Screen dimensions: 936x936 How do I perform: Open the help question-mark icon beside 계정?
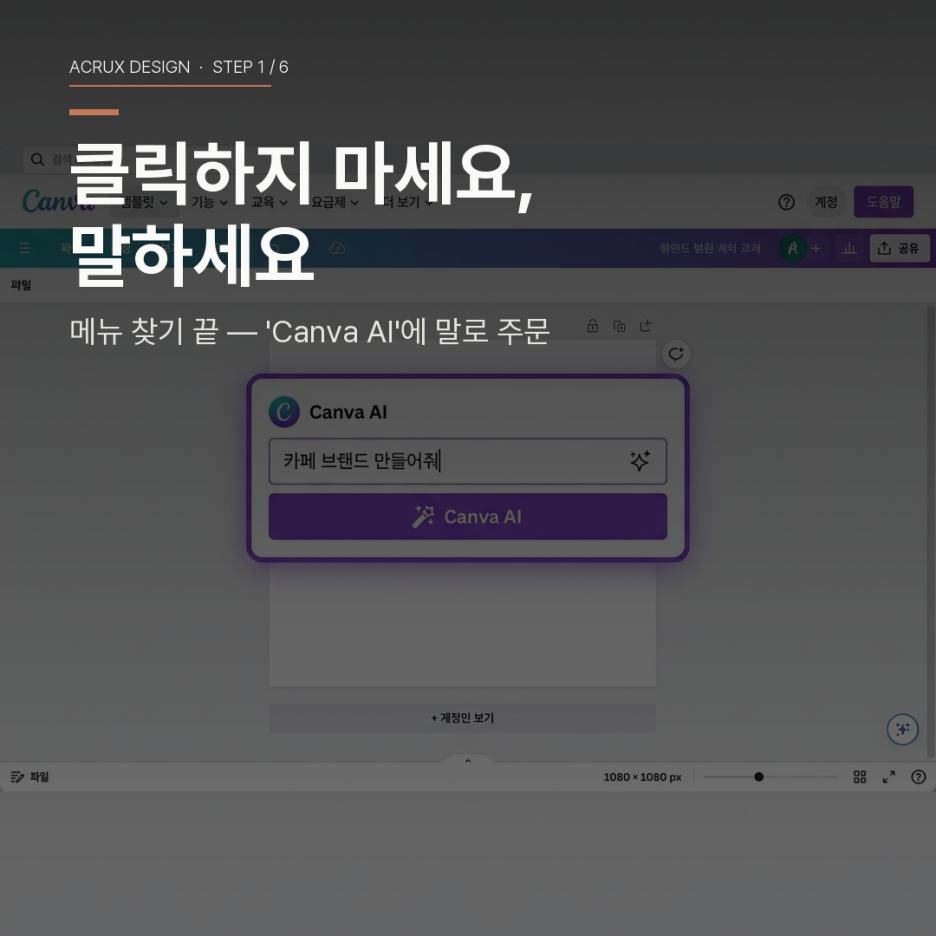coord(786,202)
